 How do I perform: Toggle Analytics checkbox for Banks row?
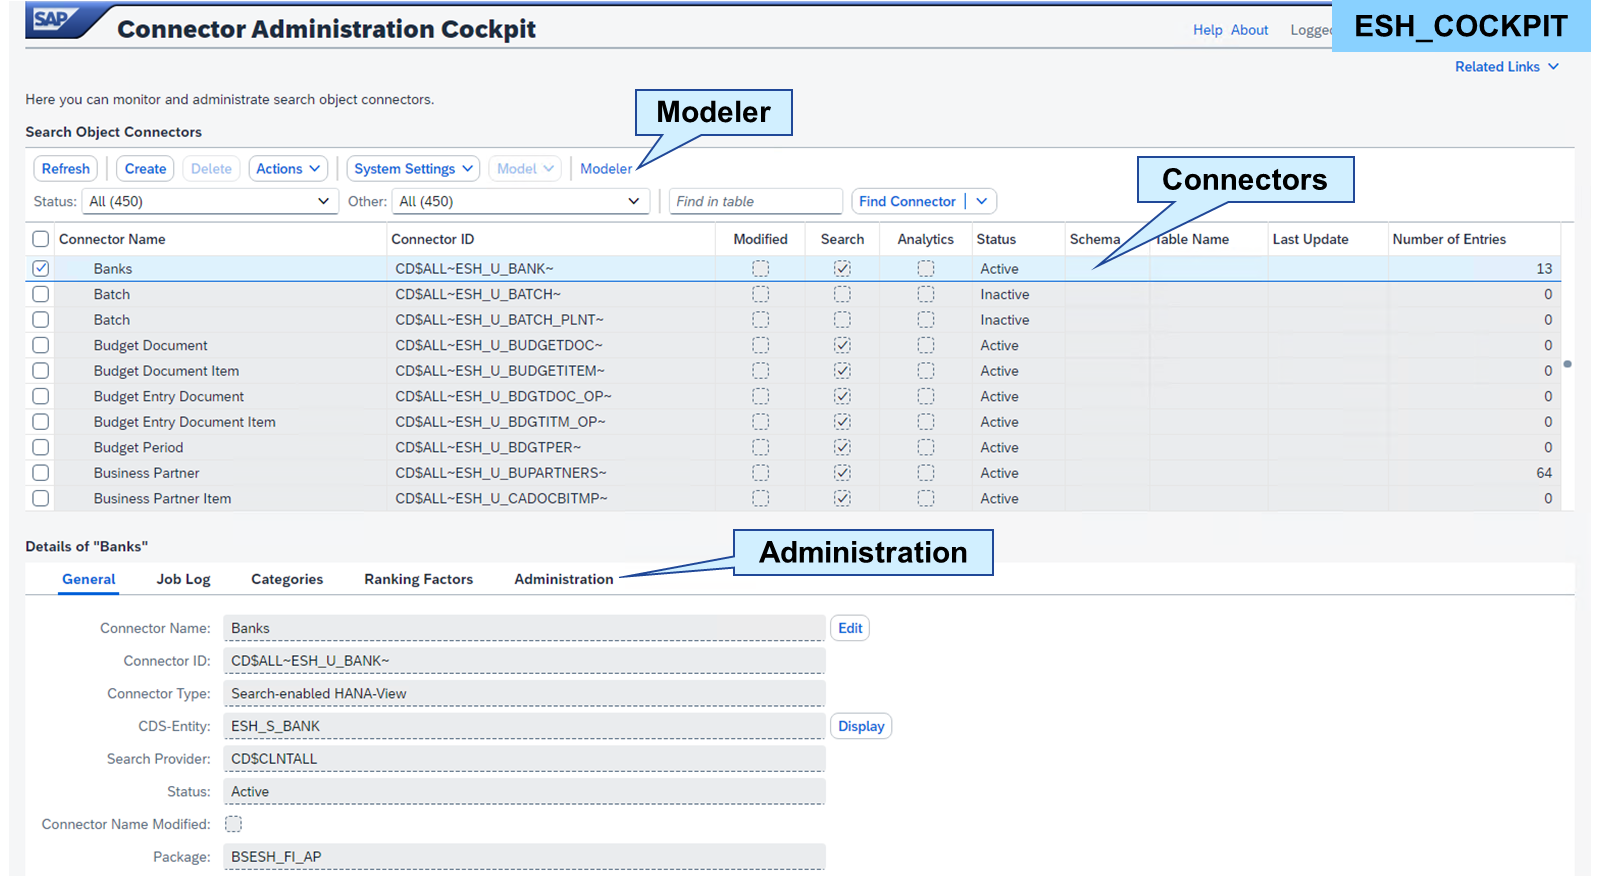click(926, 268)
